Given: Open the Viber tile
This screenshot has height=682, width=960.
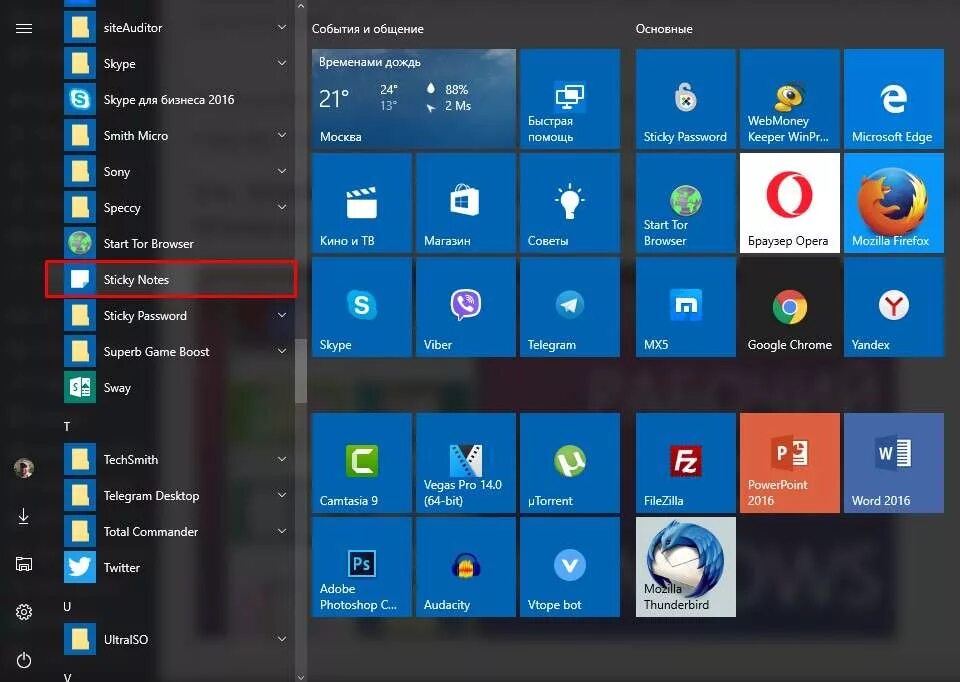Looking at the screenshot, I should coord(466,307).
